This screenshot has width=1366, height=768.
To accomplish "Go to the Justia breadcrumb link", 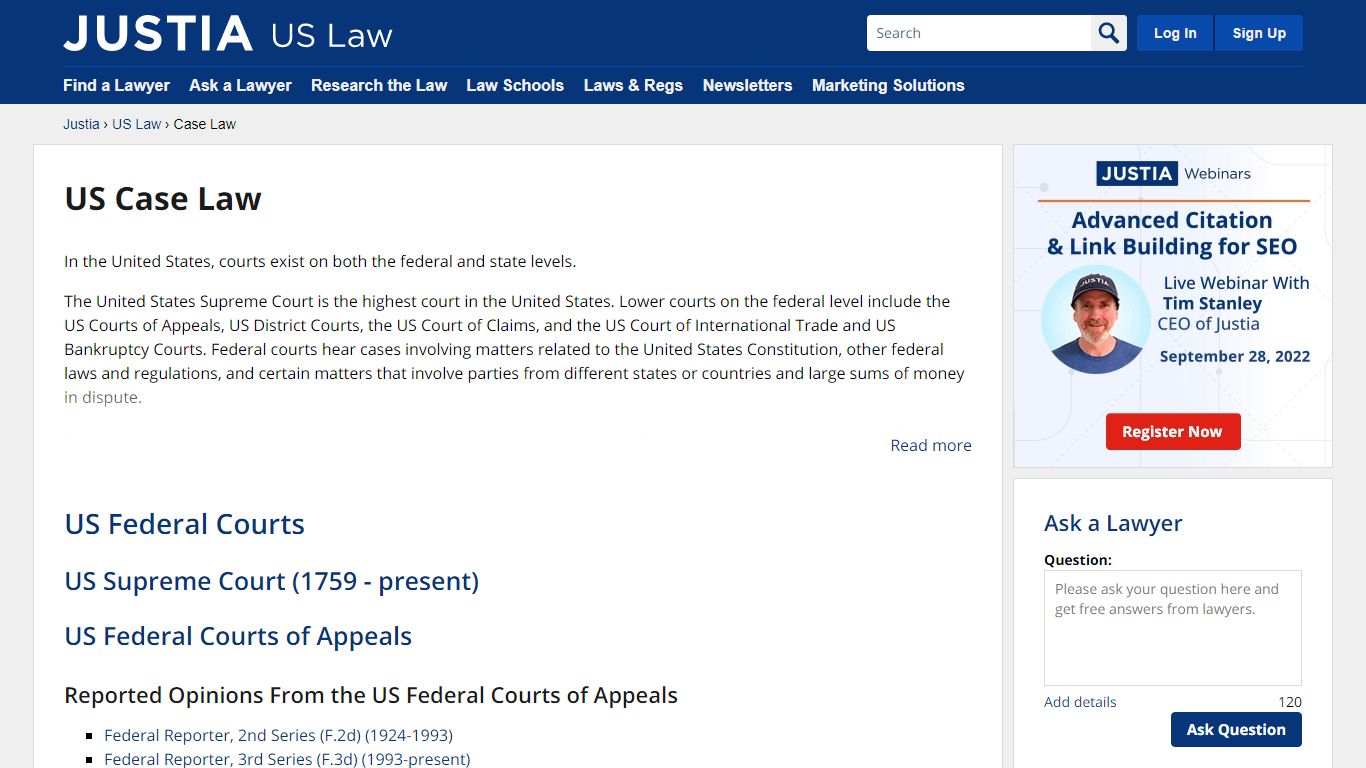I will tap(81, 124).
